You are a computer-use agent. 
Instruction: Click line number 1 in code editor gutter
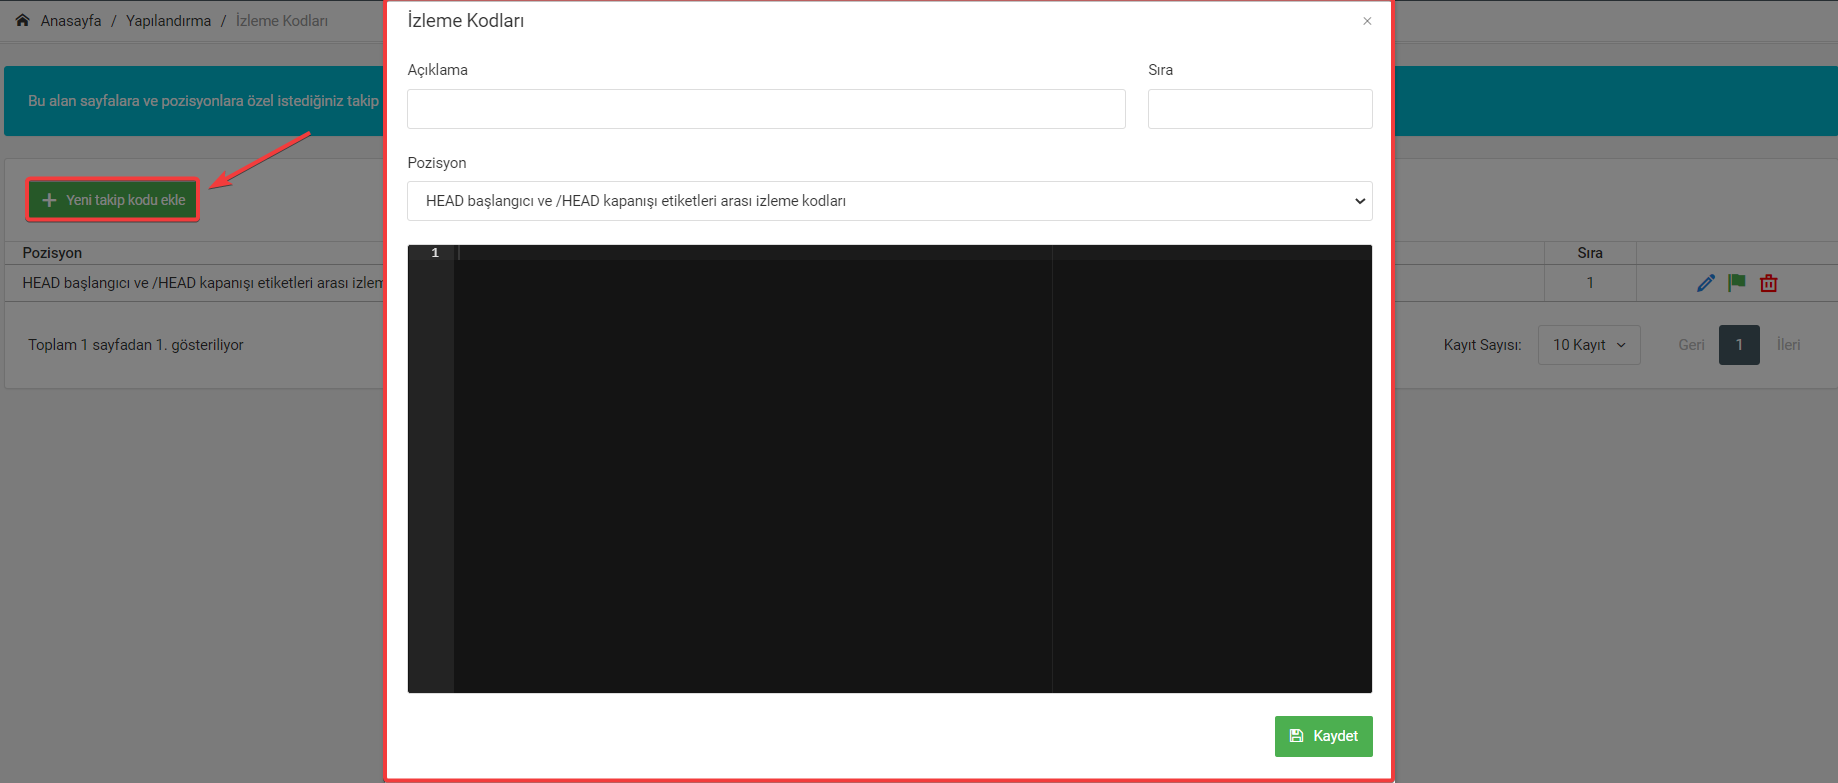click(435, 253)
